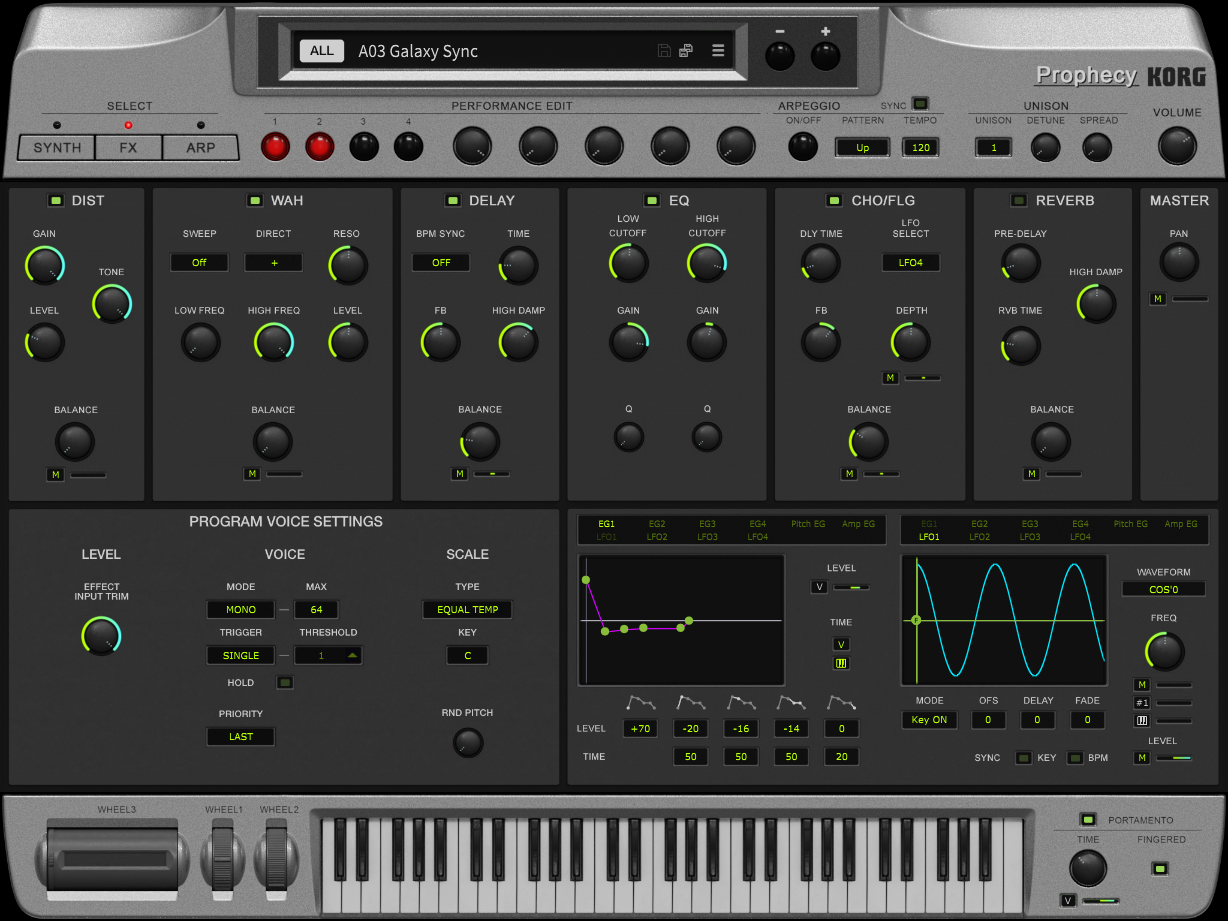The height and width of the screenshot is (921, 1228).
Task: Click the EG level +70 value field
Action: [x=640, y=729]
